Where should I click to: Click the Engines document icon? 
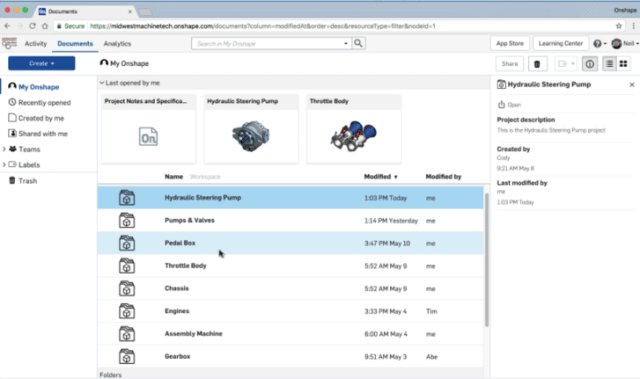pyautogui.click(x=127, y=311)
